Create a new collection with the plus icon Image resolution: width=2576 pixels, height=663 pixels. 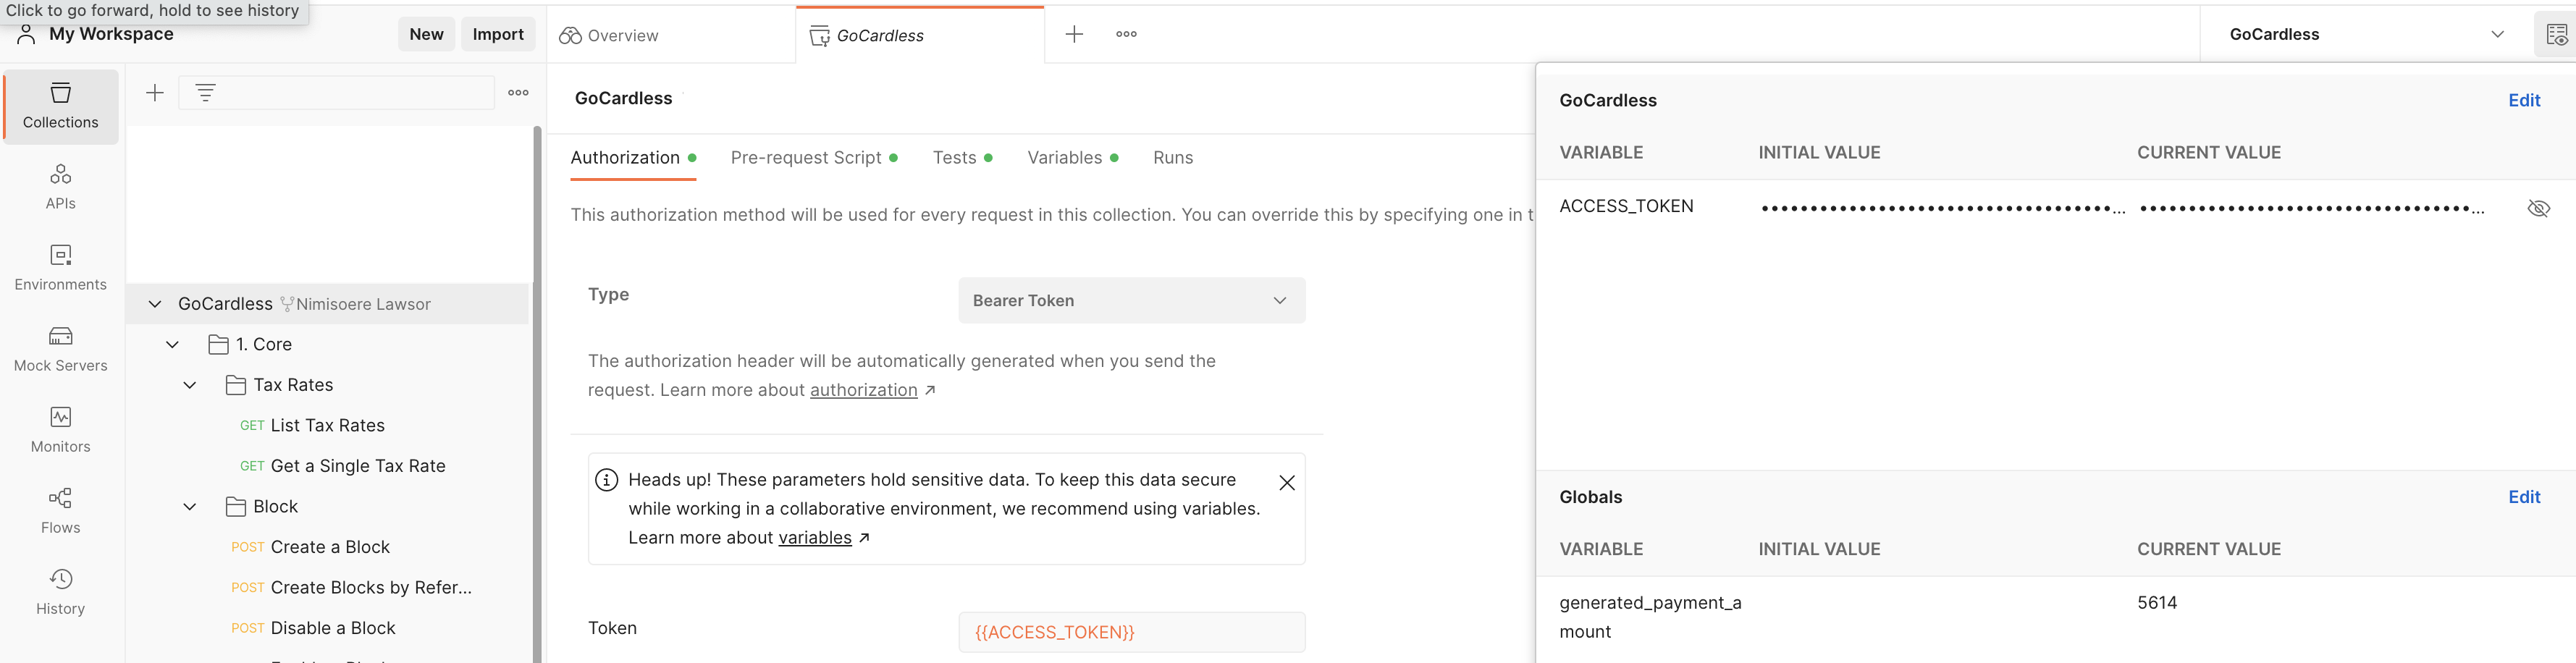click(155, 92)
